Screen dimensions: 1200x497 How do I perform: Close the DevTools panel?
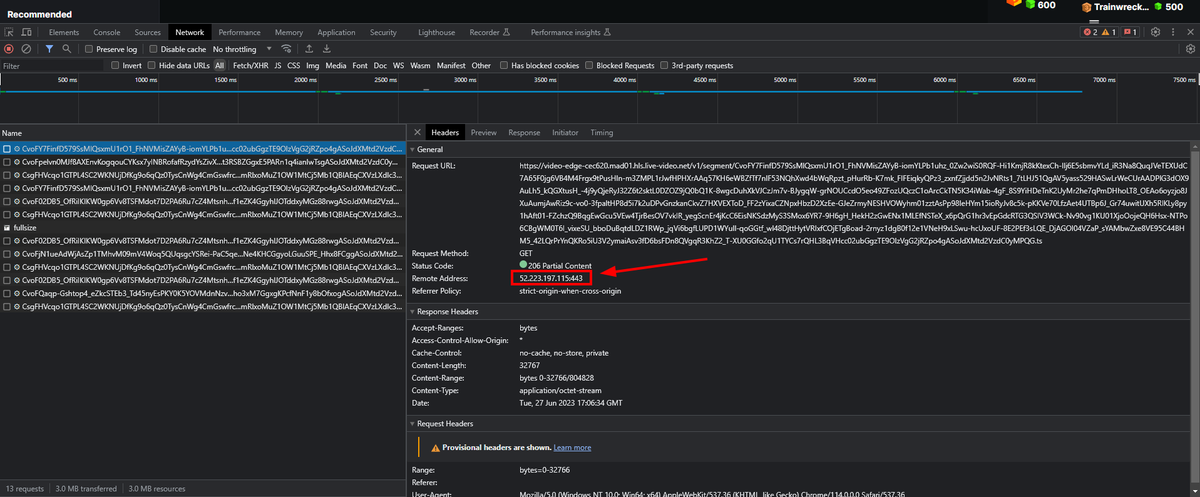pos(1190,32)
